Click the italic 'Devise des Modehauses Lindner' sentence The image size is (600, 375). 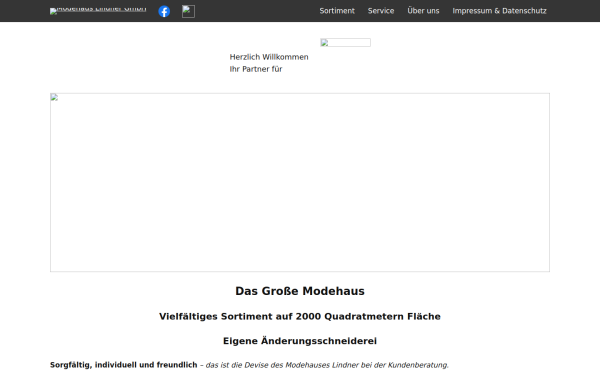pyautogui.click(x=327, y=365)
